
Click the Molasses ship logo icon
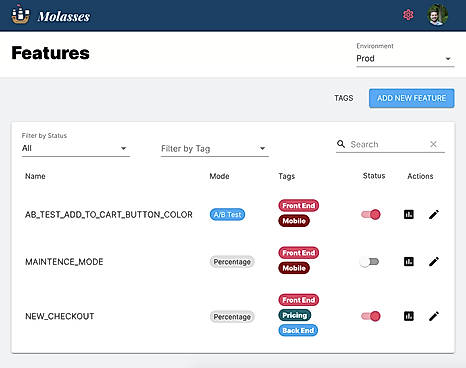(20, 15)
